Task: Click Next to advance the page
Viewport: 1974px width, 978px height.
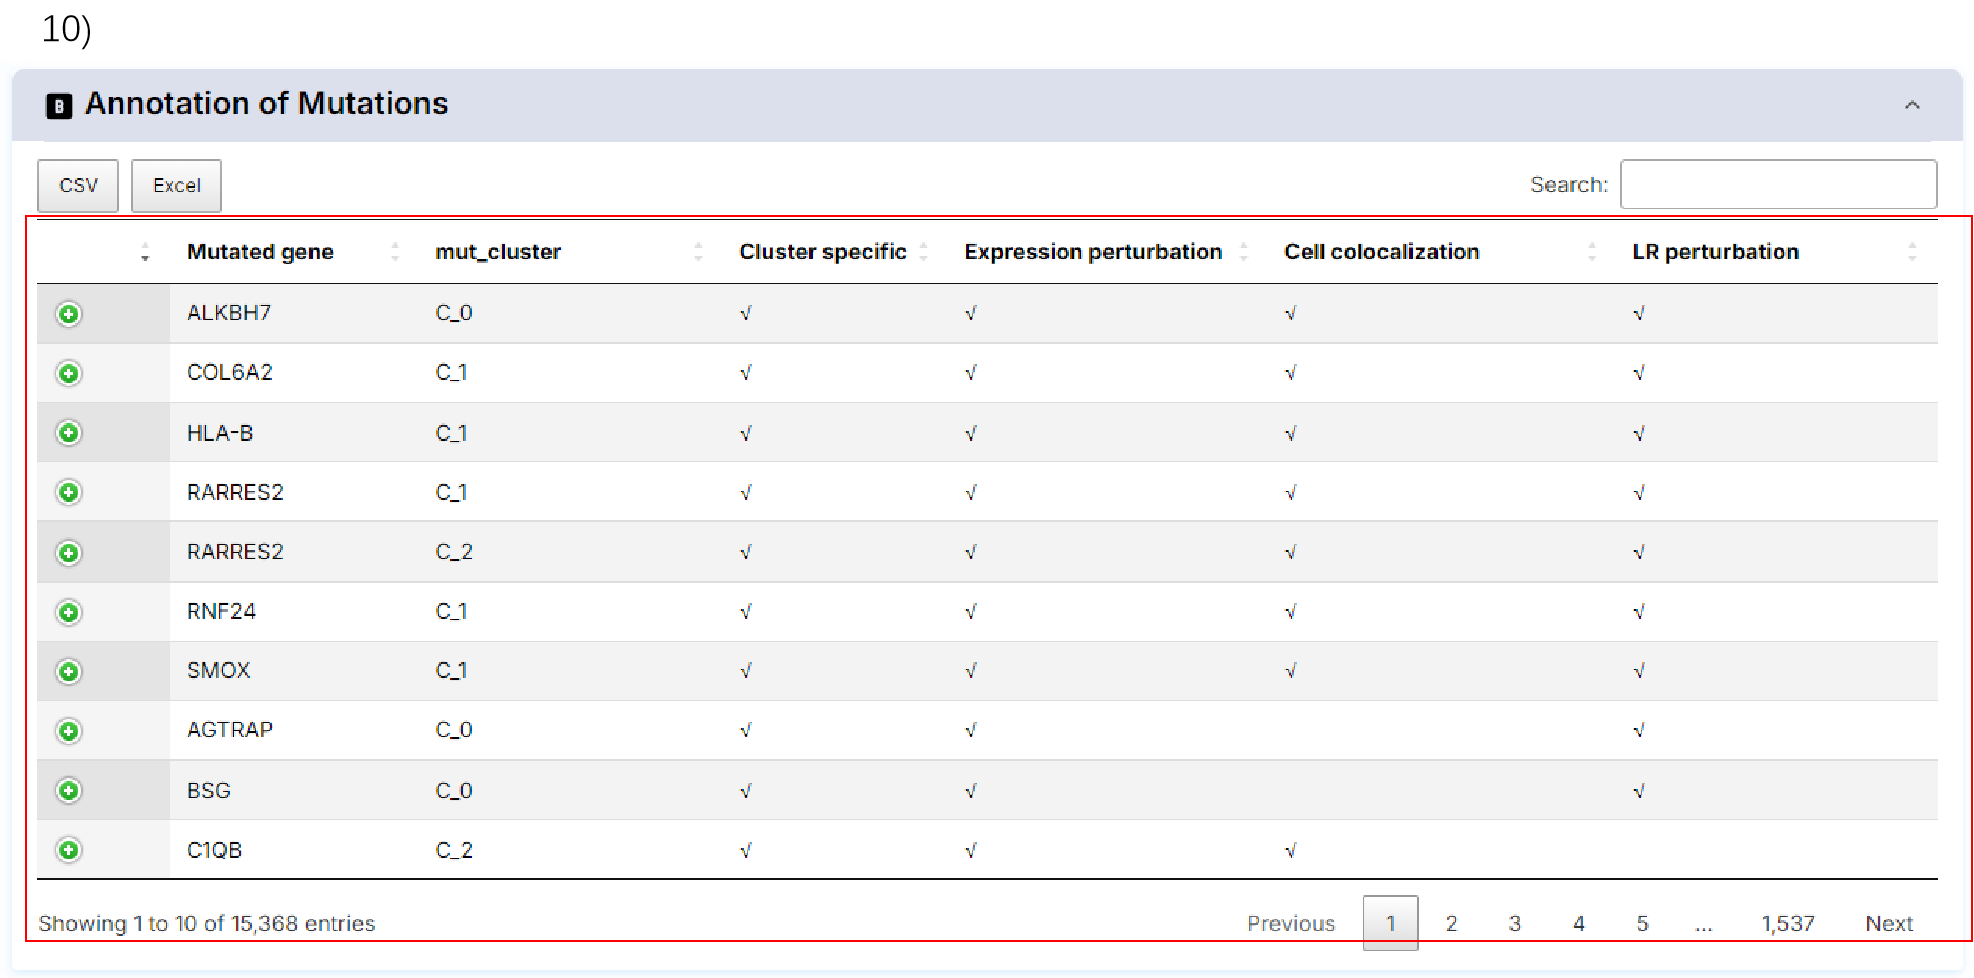Action: 1888,923
